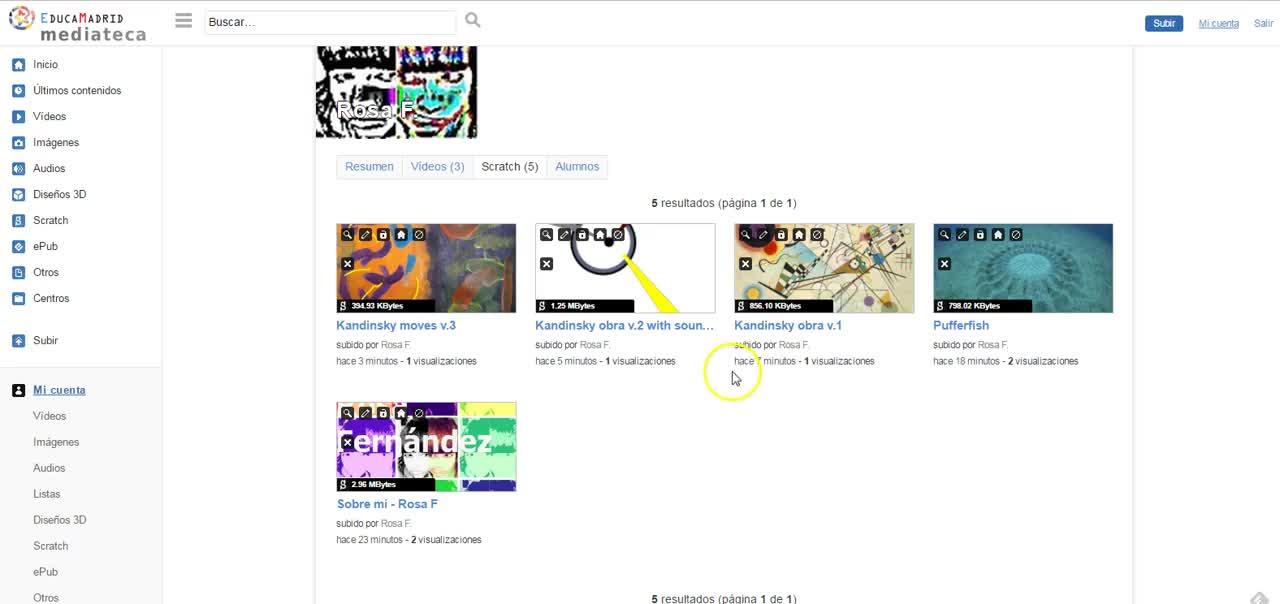
Task: Click the padlock icon on Kandinsky moves v.3
Action: click(x=383, y=235)
